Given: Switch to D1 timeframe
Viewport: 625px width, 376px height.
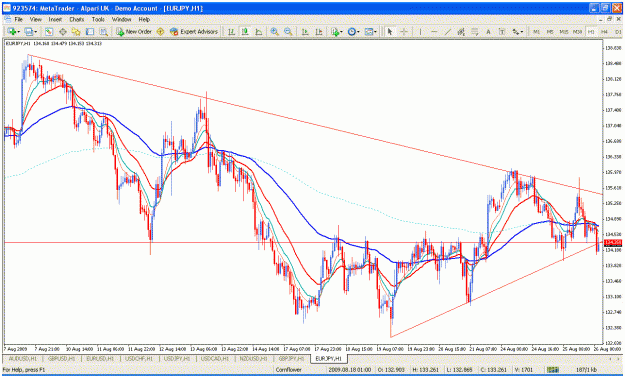Looking at the screenshot, I should [618, 31].
